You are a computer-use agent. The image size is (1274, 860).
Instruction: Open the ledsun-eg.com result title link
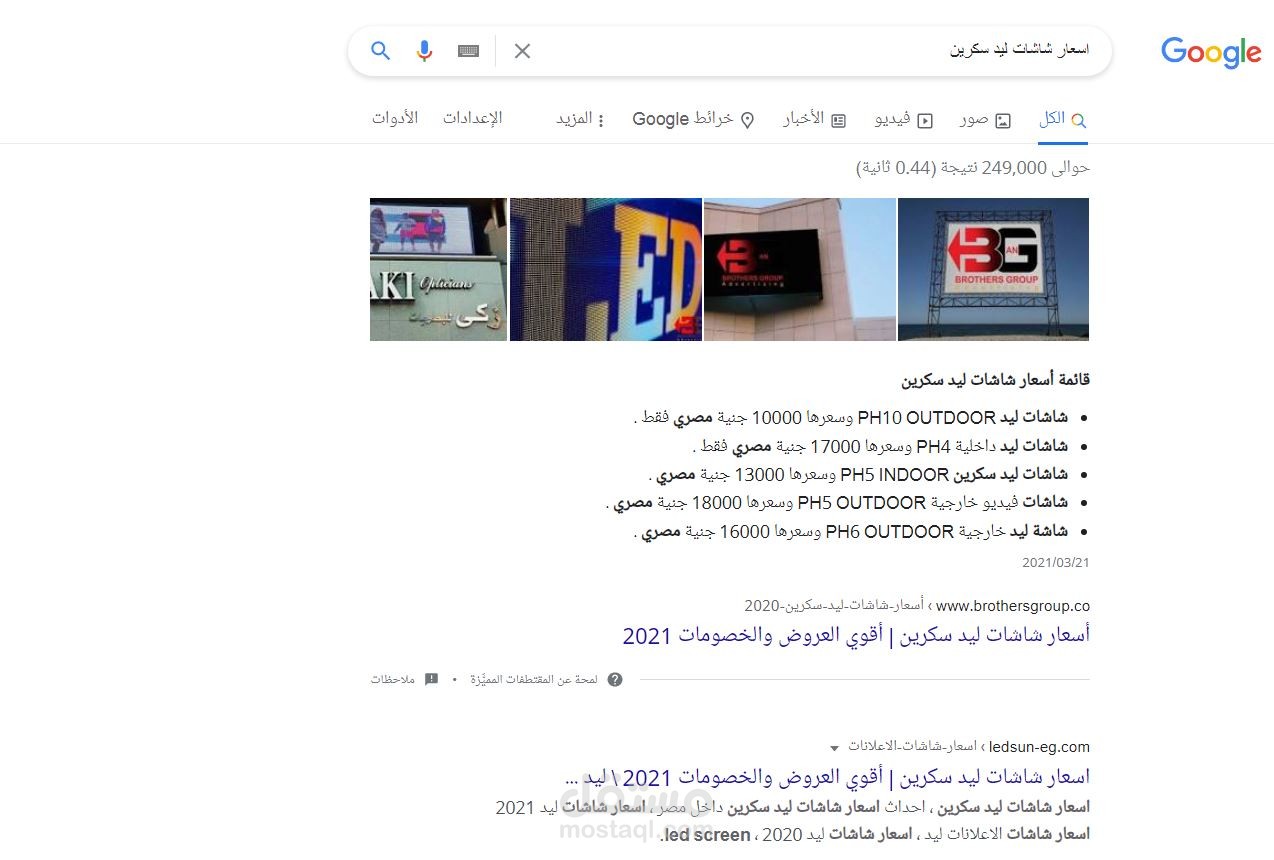coord(827,777)
